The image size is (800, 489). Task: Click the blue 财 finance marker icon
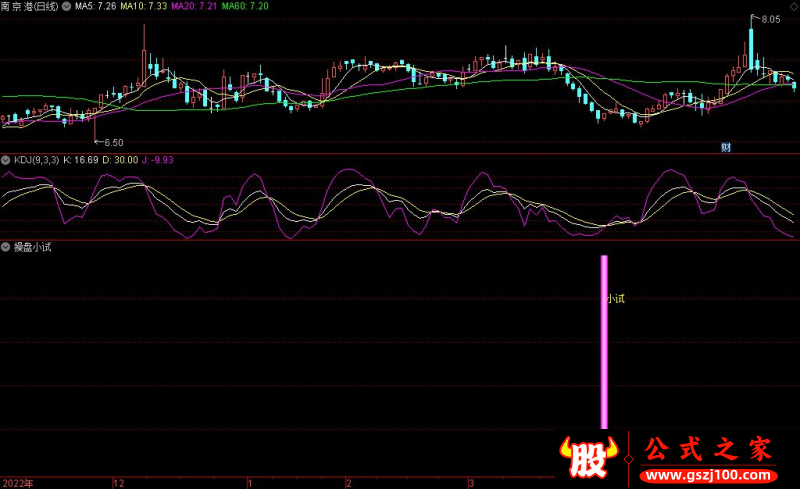coord(726,147)
